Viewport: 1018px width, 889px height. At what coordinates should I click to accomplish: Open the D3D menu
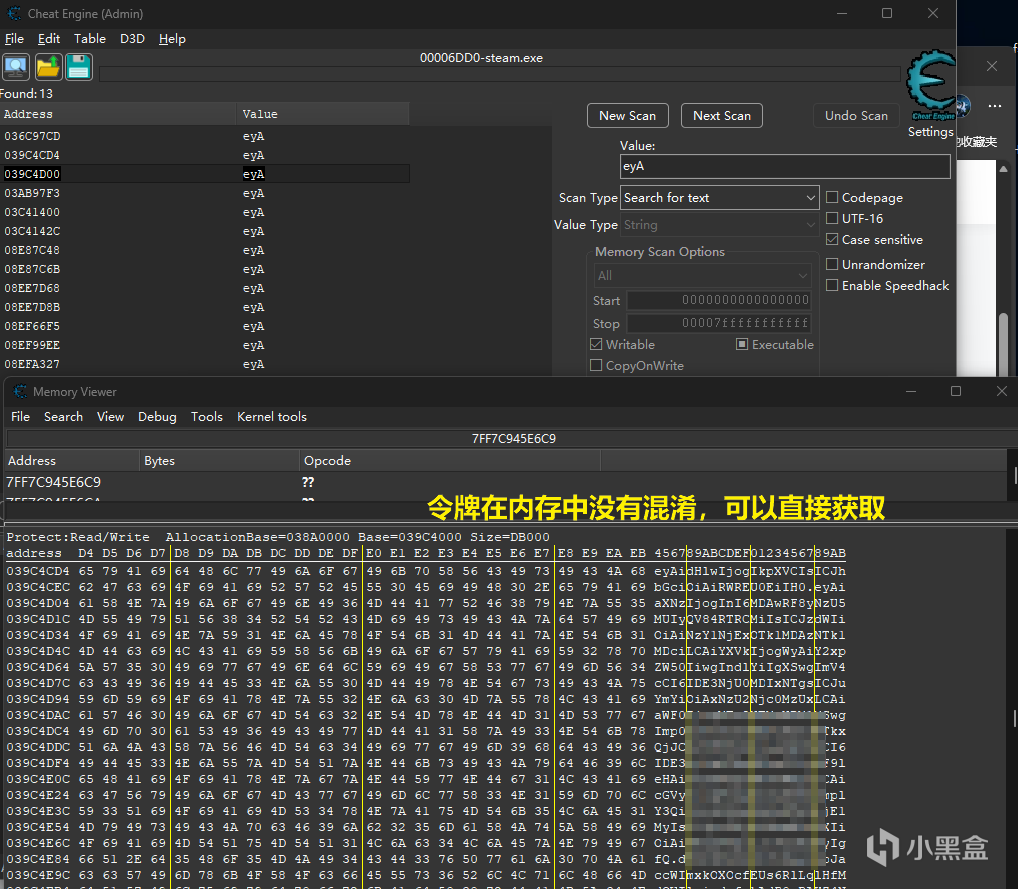(x=132, y=39)
